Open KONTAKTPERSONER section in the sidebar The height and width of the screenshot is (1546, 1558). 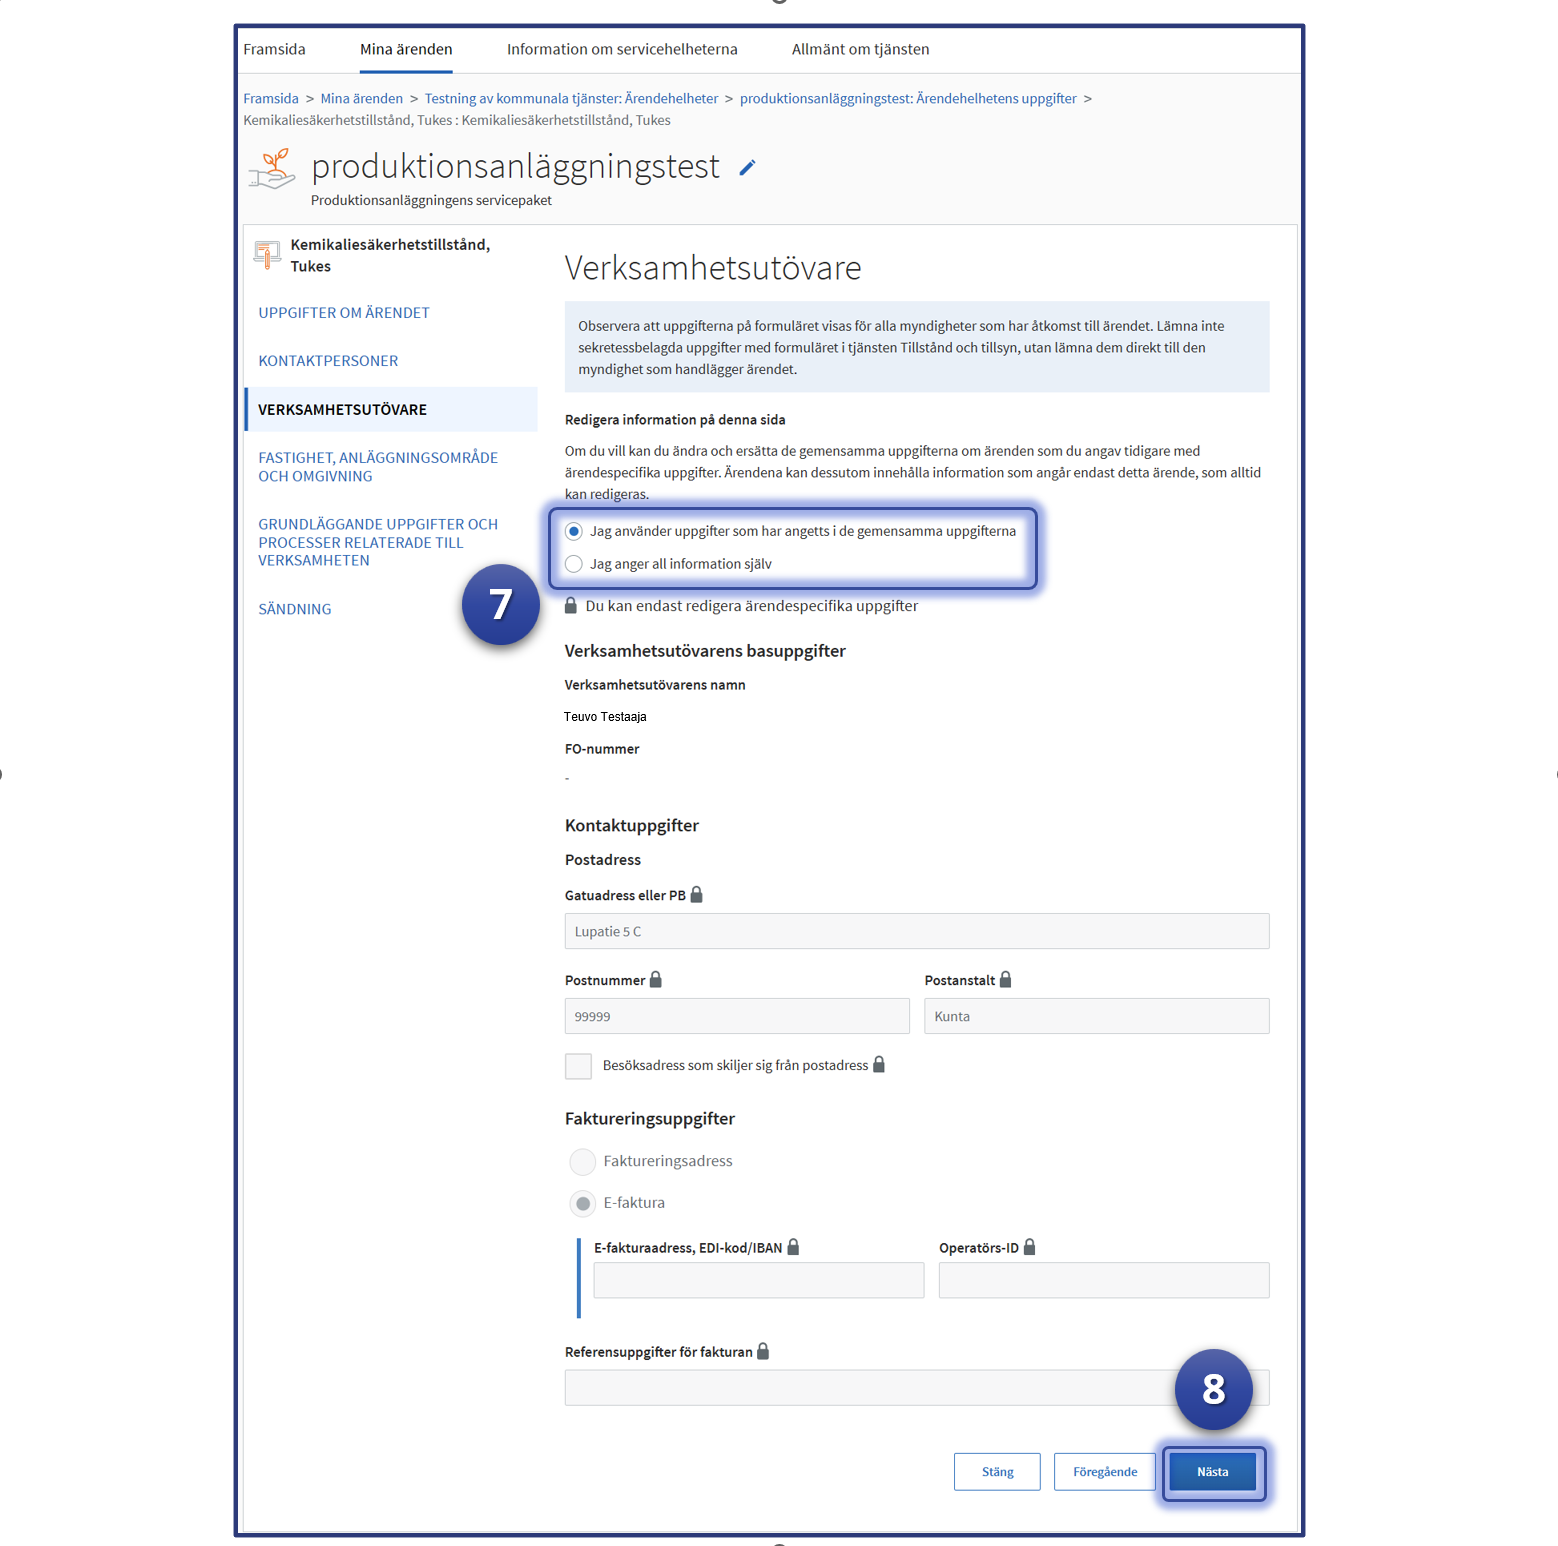328,361
